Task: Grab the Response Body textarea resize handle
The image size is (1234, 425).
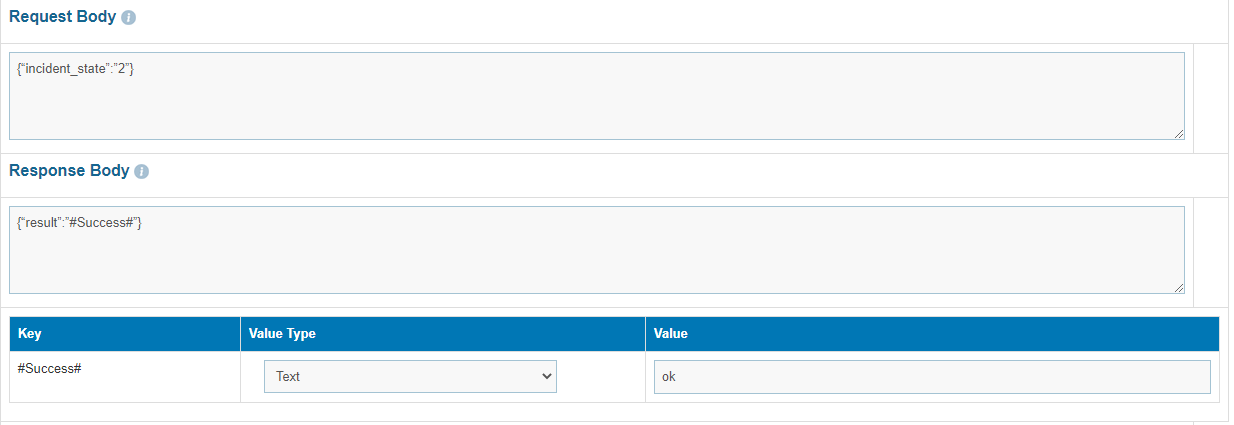Action: [1179, 287]
